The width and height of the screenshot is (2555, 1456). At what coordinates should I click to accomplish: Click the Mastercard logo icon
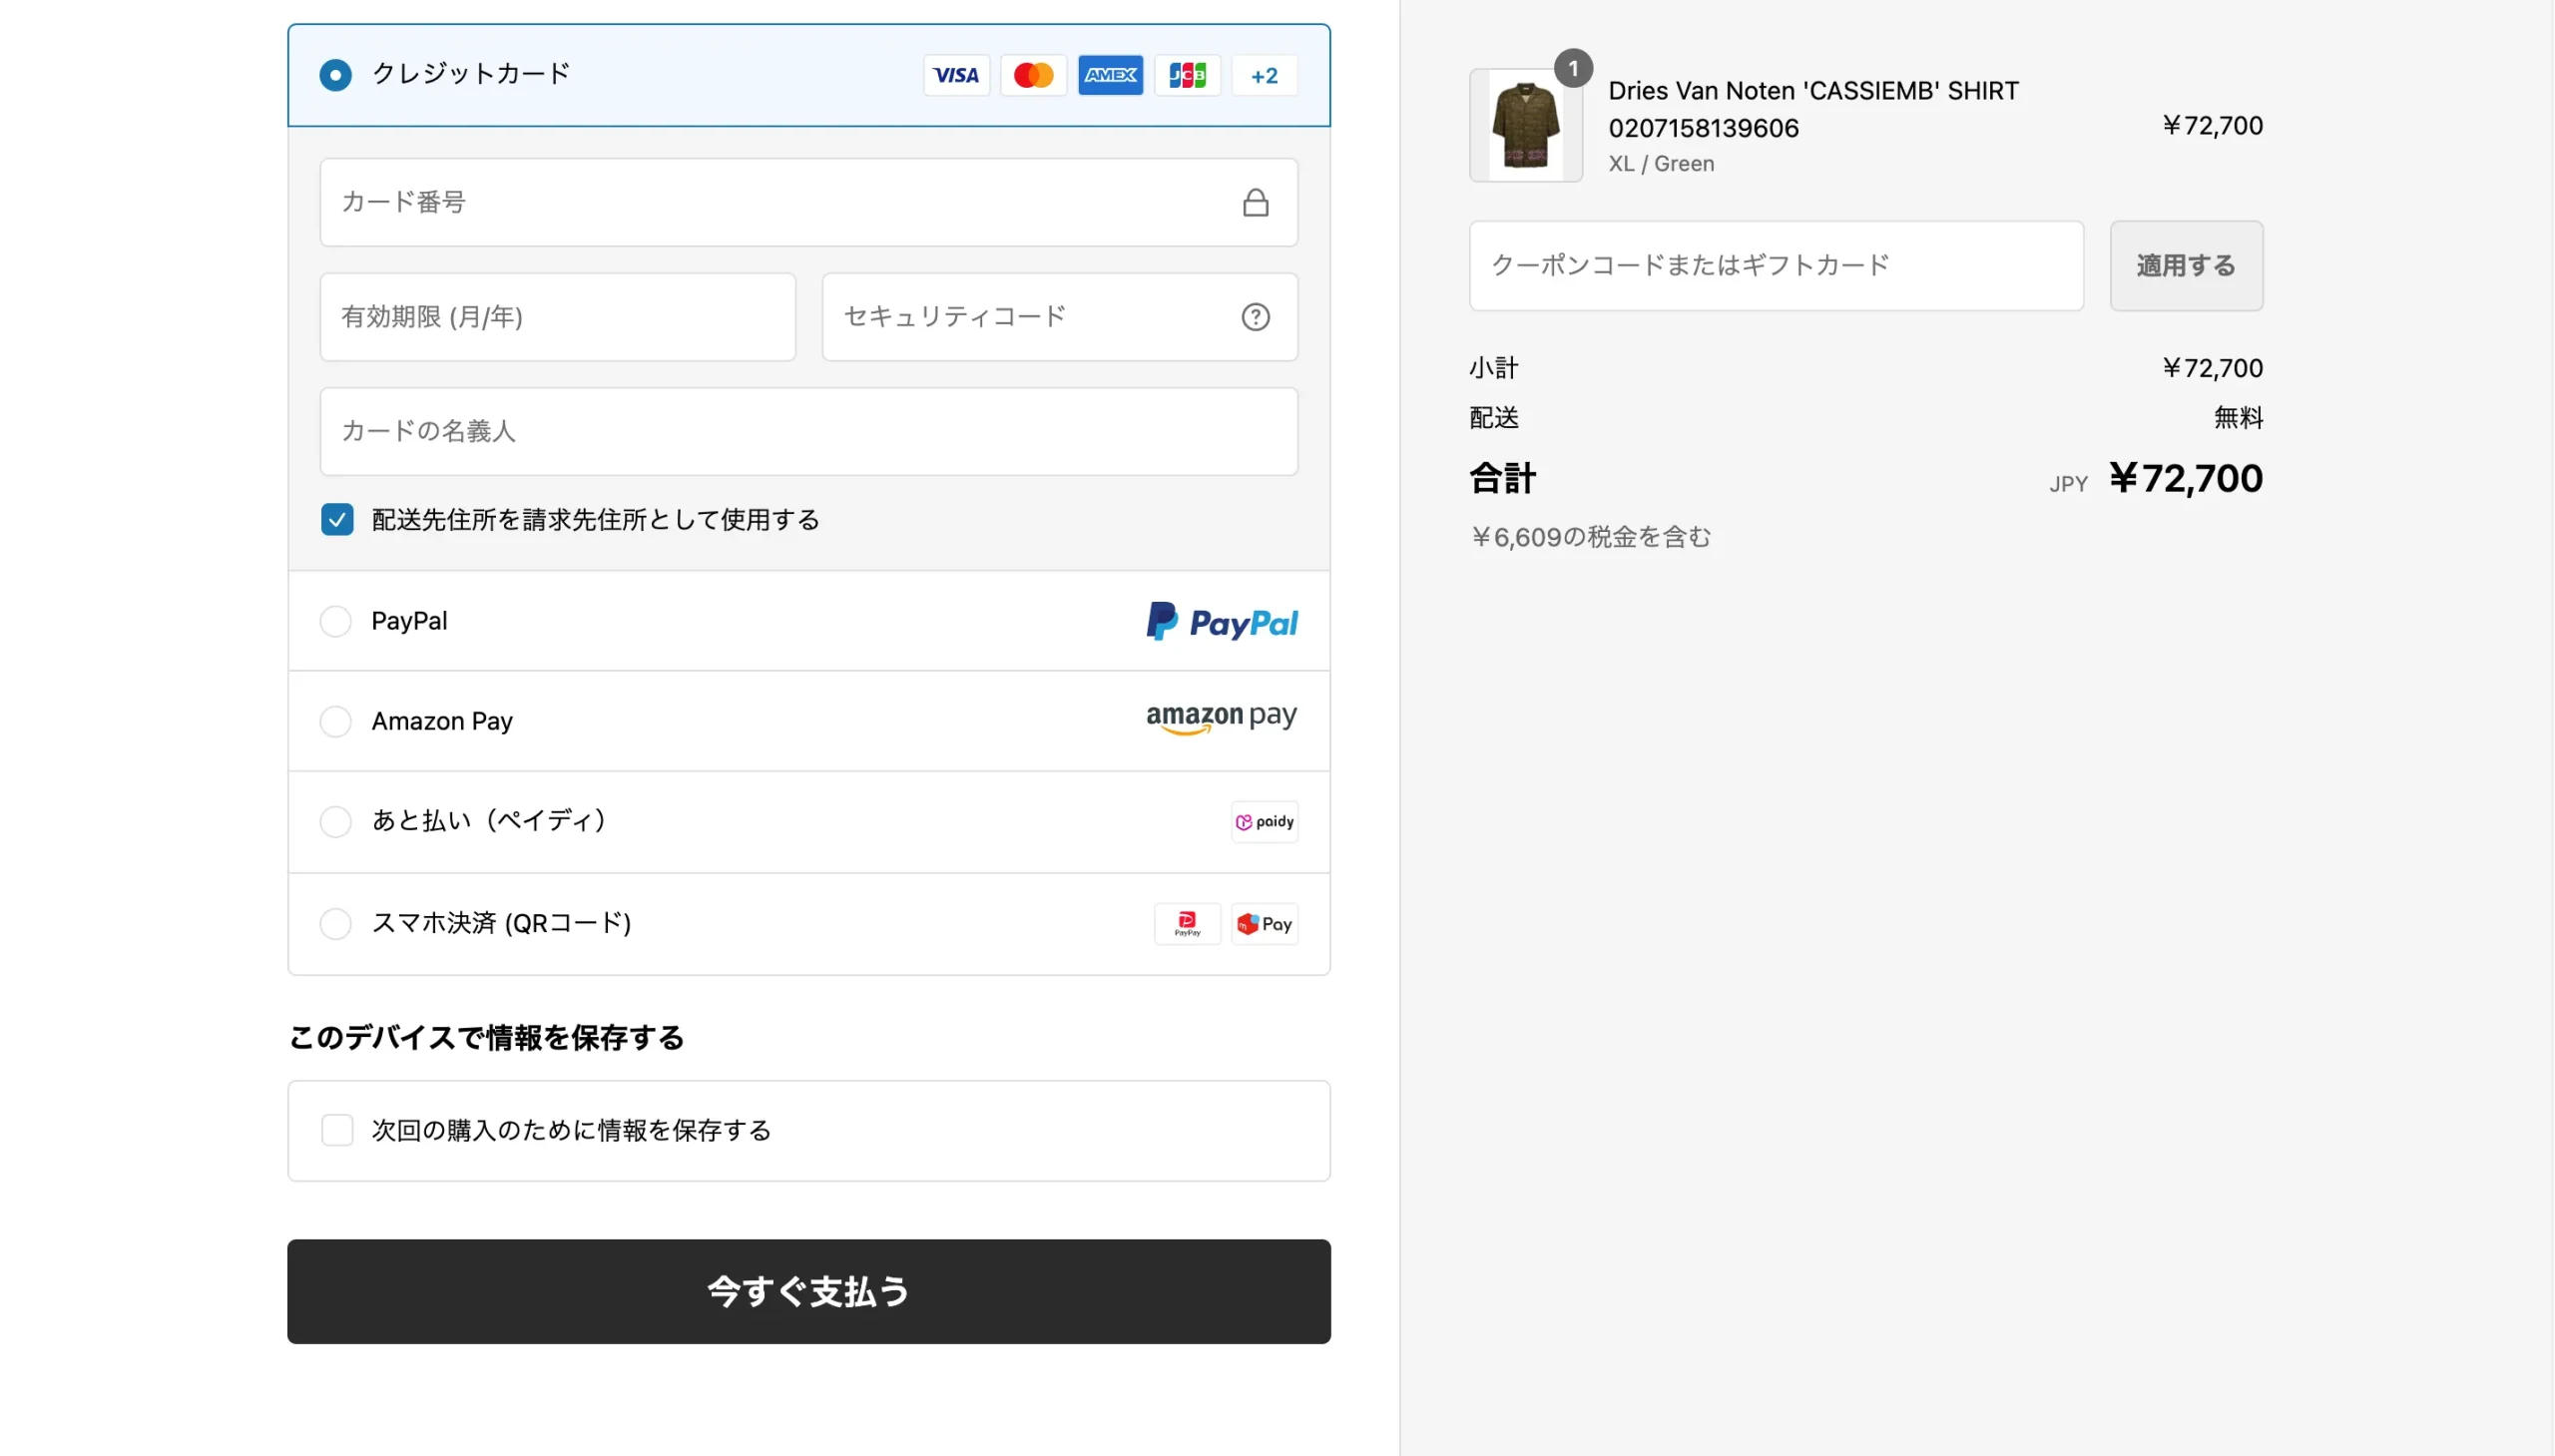pos(1033,75)
